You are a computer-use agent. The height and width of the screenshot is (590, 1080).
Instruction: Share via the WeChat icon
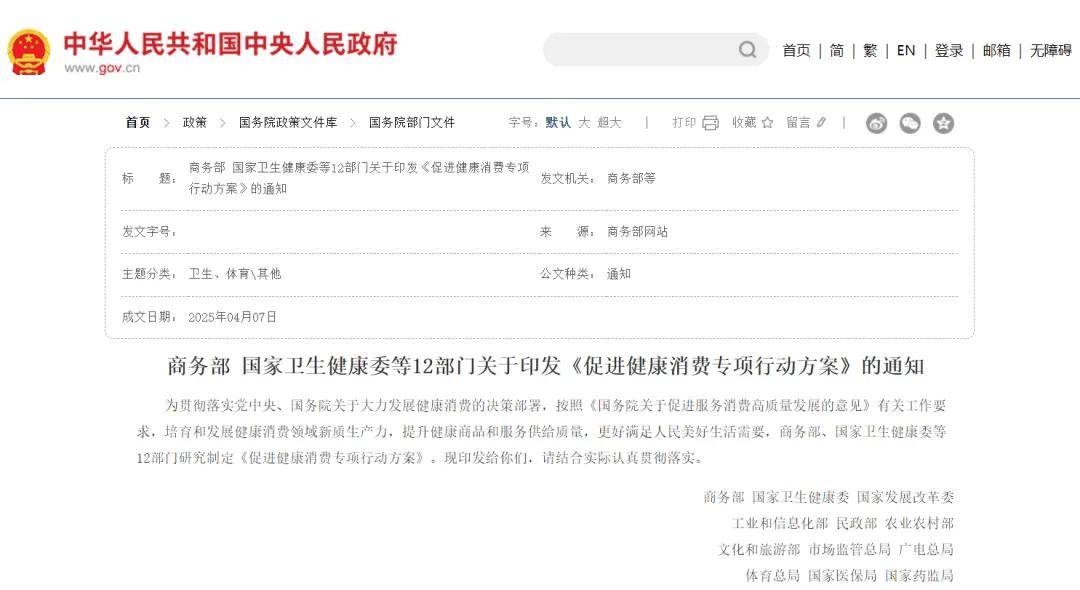coord(910,123)
